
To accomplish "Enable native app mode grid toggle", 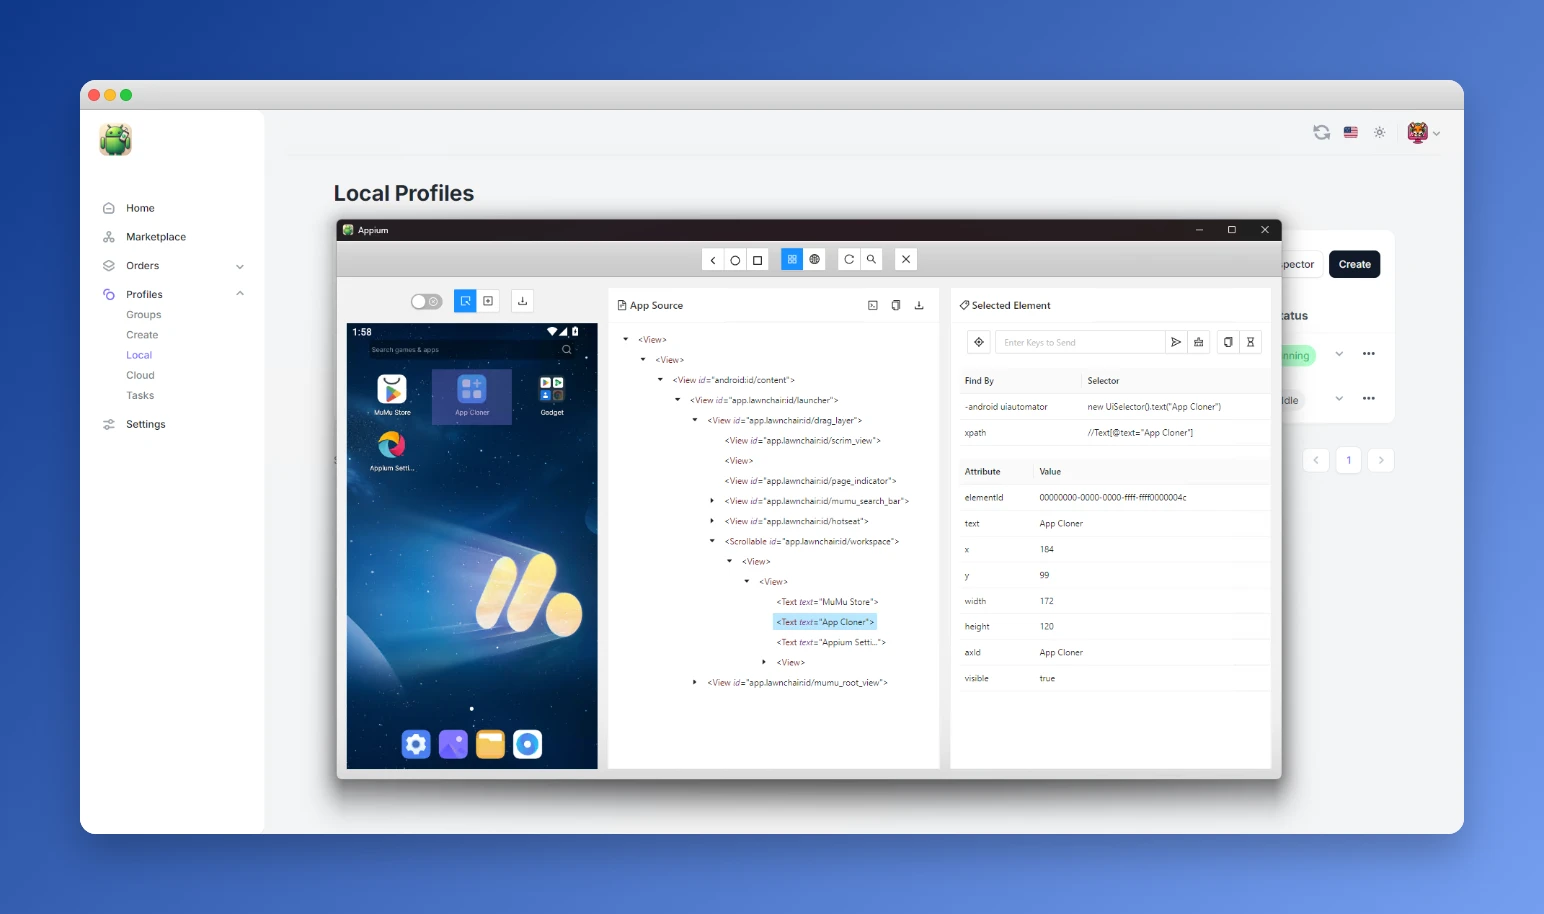I will (792, 259).
